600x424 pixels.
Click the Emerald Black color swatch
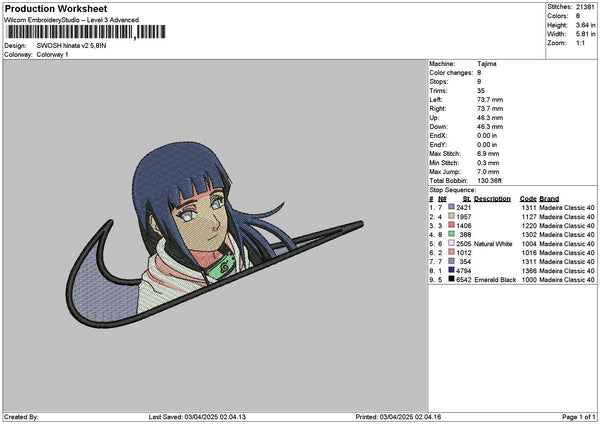tap(451, 279)
